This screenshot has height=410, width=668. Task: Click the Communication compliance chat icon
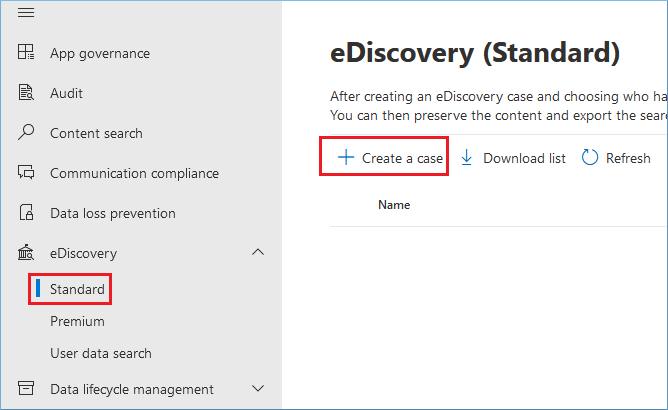(26, 172)
